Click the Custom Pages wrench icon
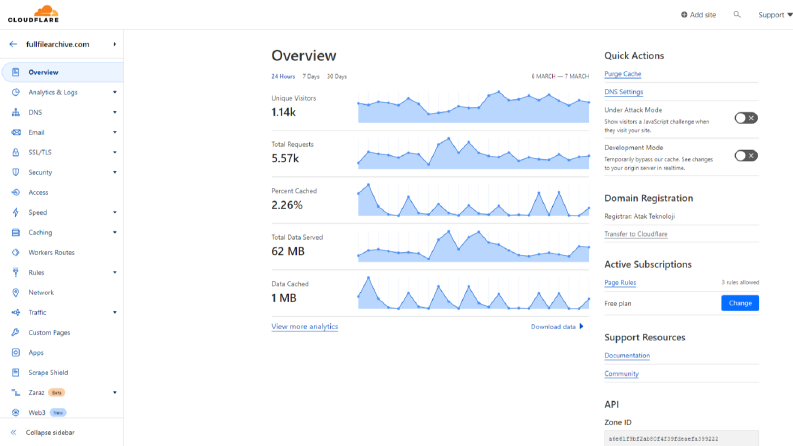The image size is (793, 446). pyautogui.click(x=16, y=332)
